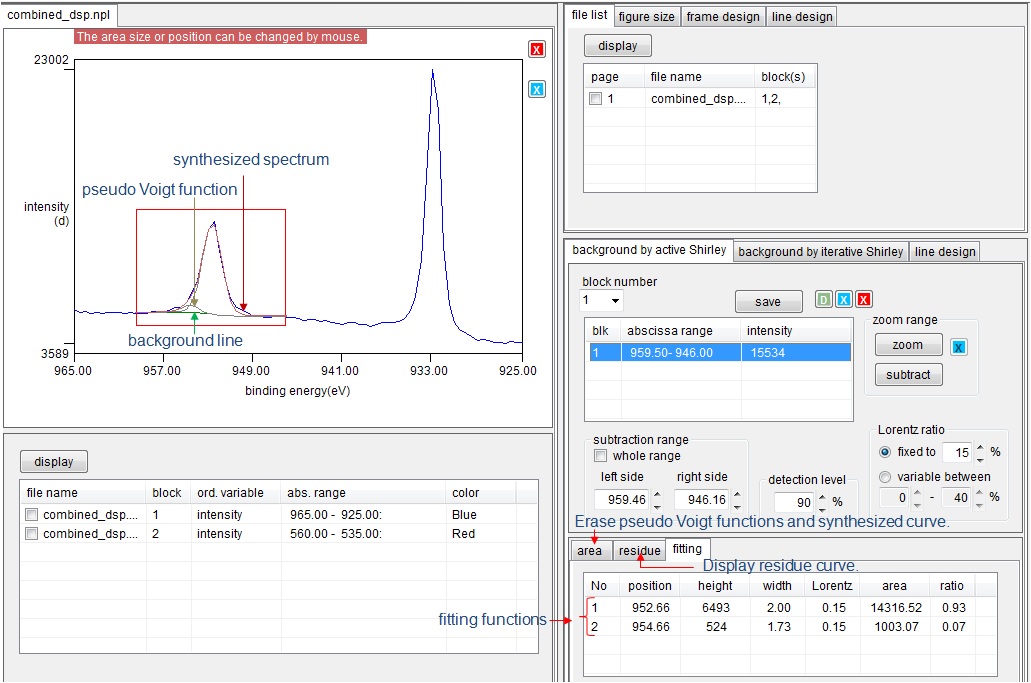Image resolution: width=1031 pixels, height=683 pixels.
Task: Click display button in file list panel
Action: (617, 45)
